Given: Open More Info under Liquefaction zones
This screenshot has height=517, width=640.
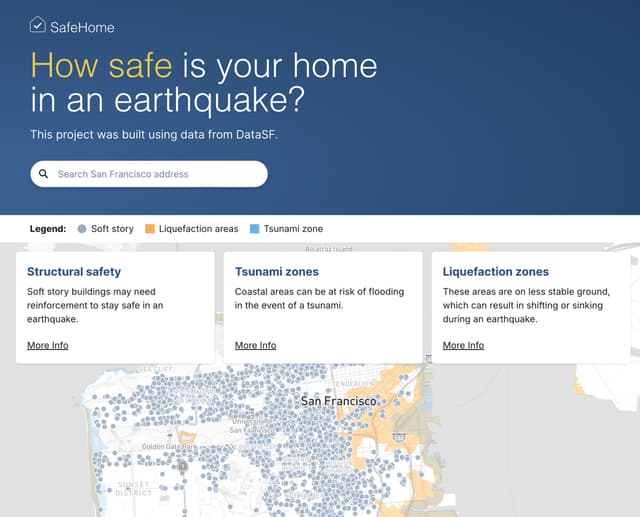Looking at the screenshot, I should click(x=463, y=345).
